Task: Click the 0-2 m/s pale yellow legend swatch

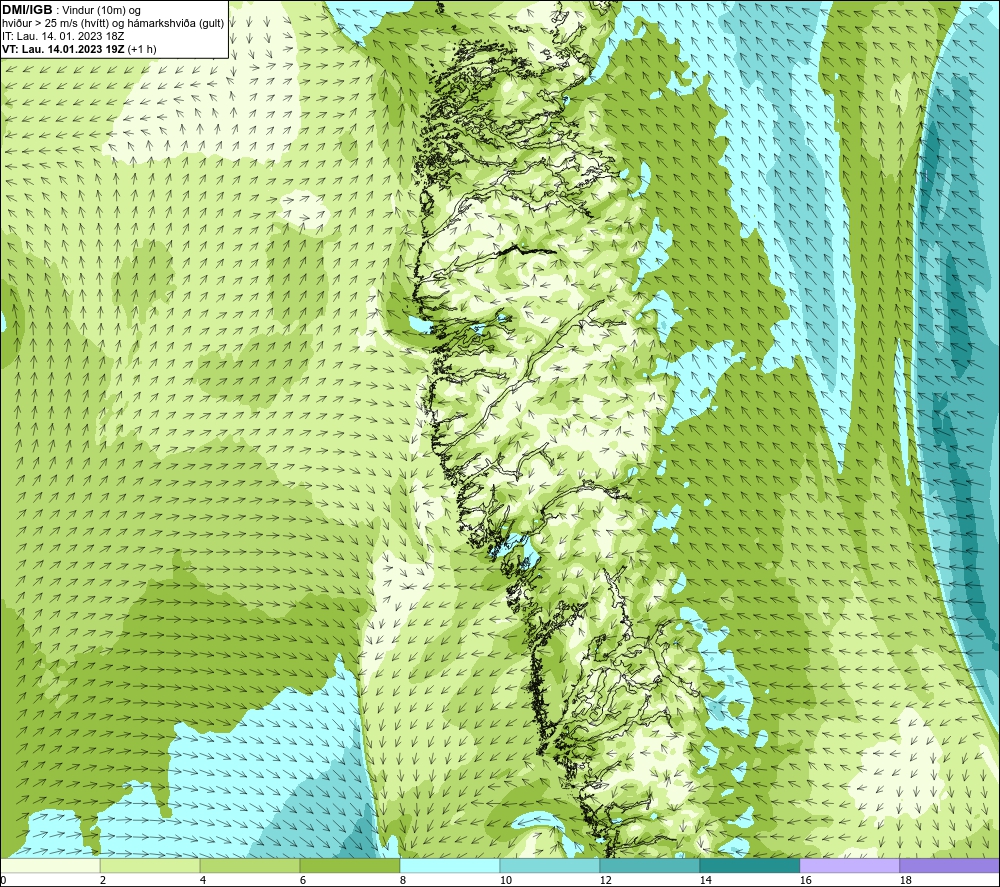Action: tap(50, 866)
